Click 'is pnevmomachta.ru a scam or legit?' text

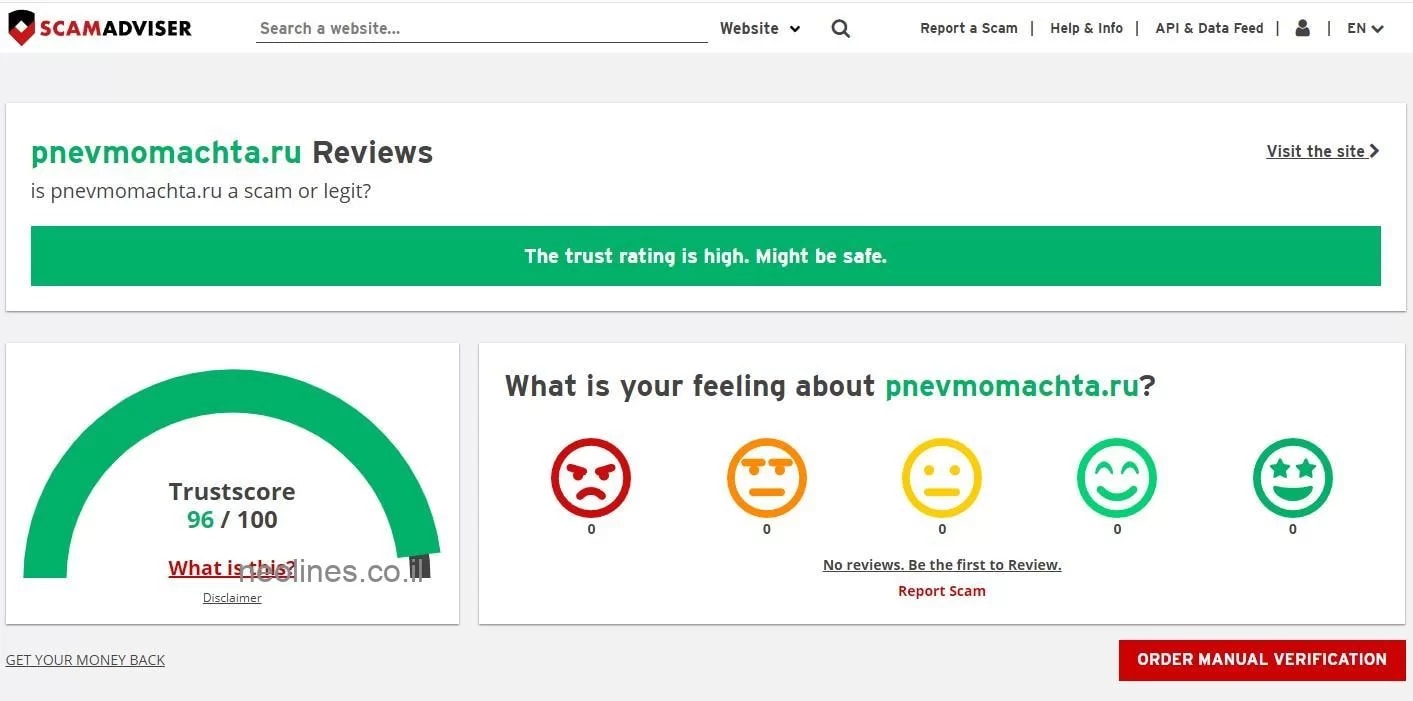(x=201, y=191)
